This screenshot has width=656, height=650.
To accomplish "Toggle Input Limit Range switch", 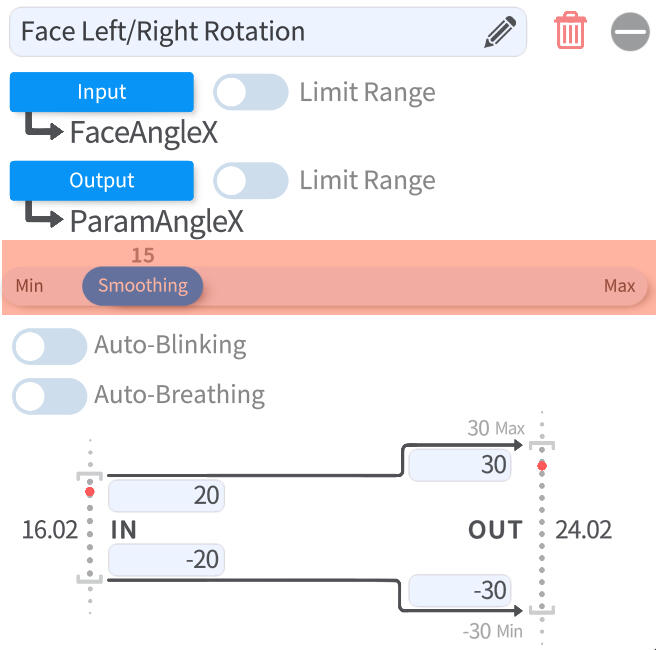I will 250,93.
